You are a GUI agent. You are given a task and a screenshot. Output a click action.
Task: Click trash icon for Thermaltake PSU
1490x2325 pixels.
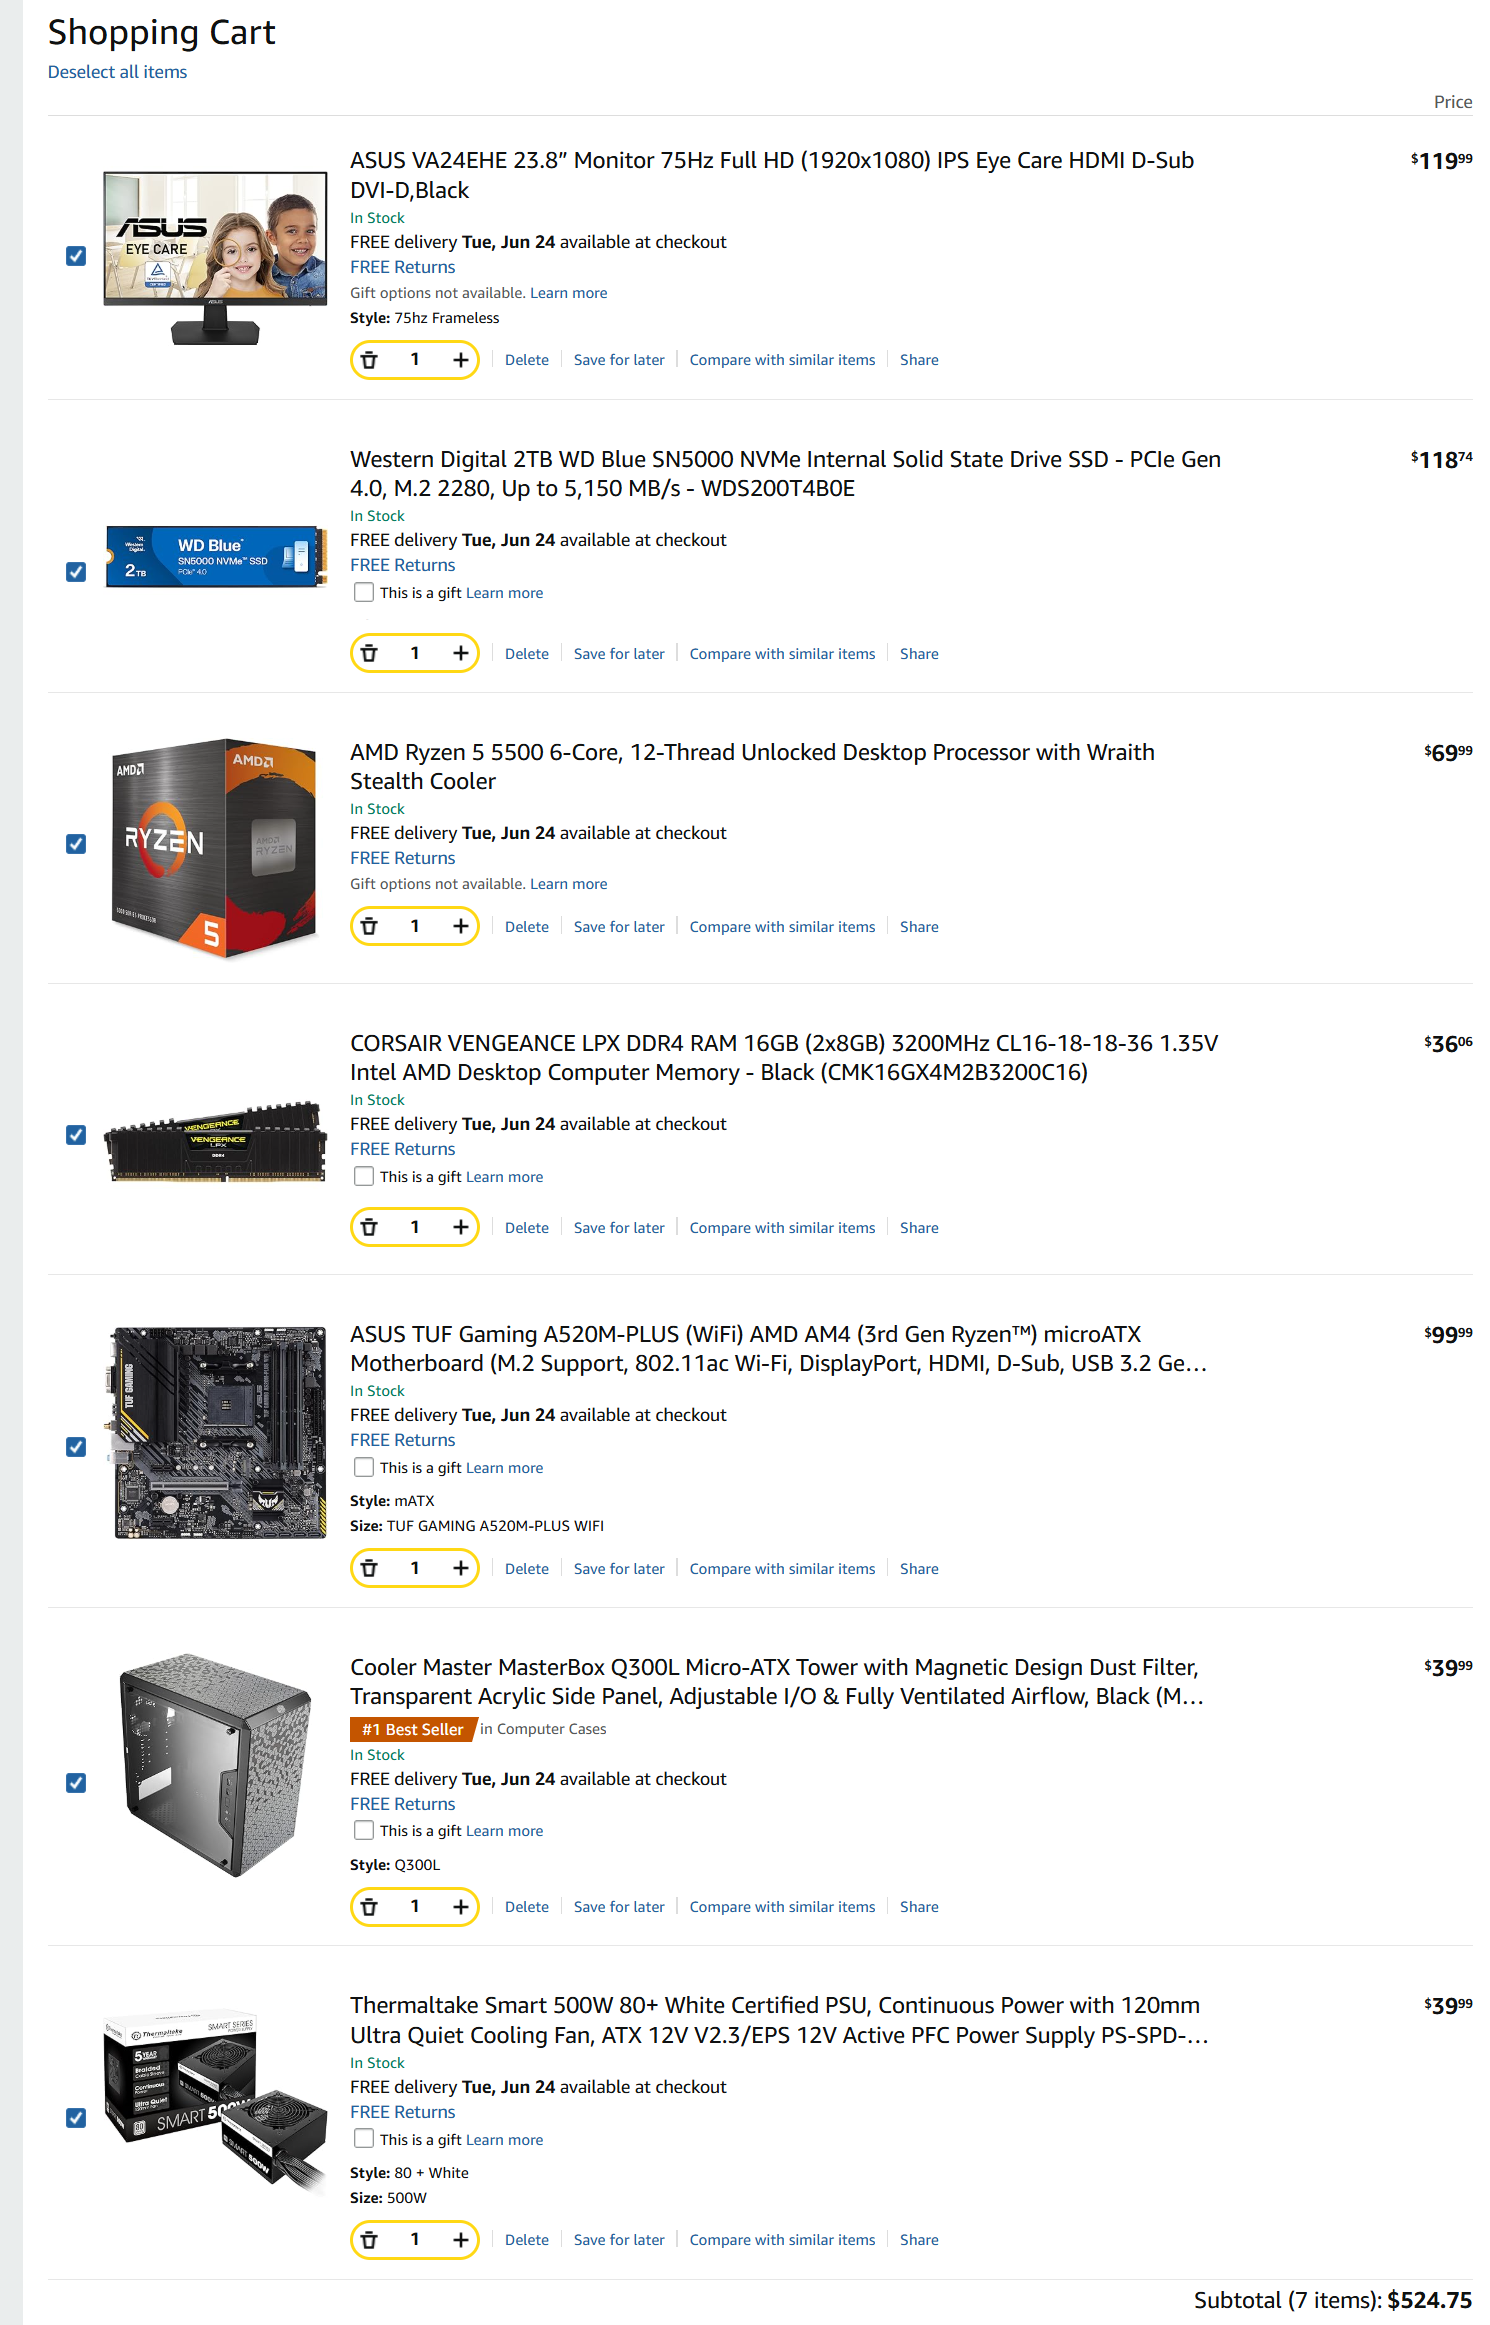point(369,2239)
